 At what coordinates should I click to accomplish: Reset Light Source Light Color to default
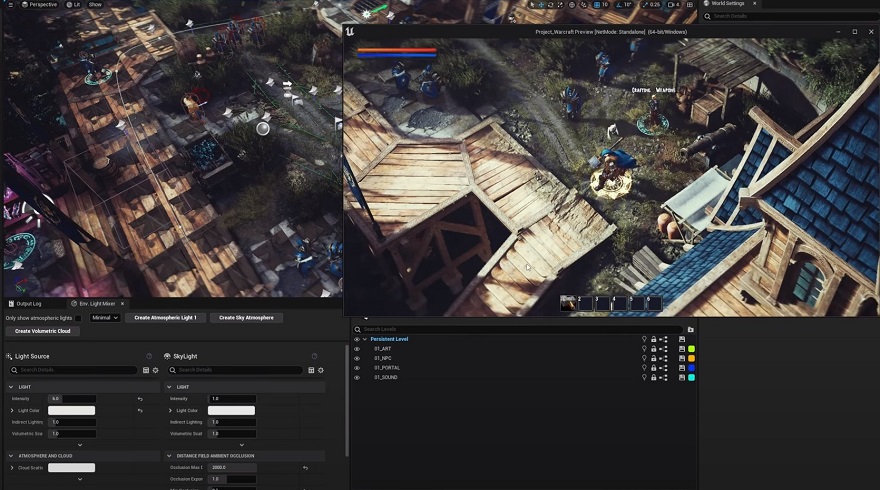click(140, 411)
